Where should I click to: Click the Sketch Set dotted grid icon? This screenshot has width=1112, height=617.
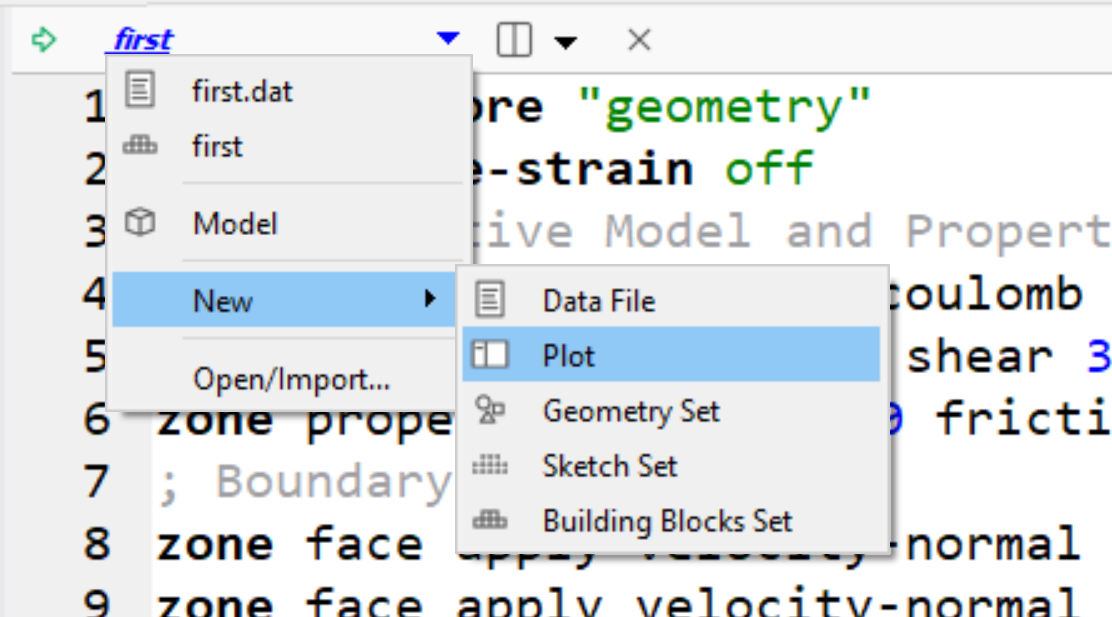tap(490, 466)
